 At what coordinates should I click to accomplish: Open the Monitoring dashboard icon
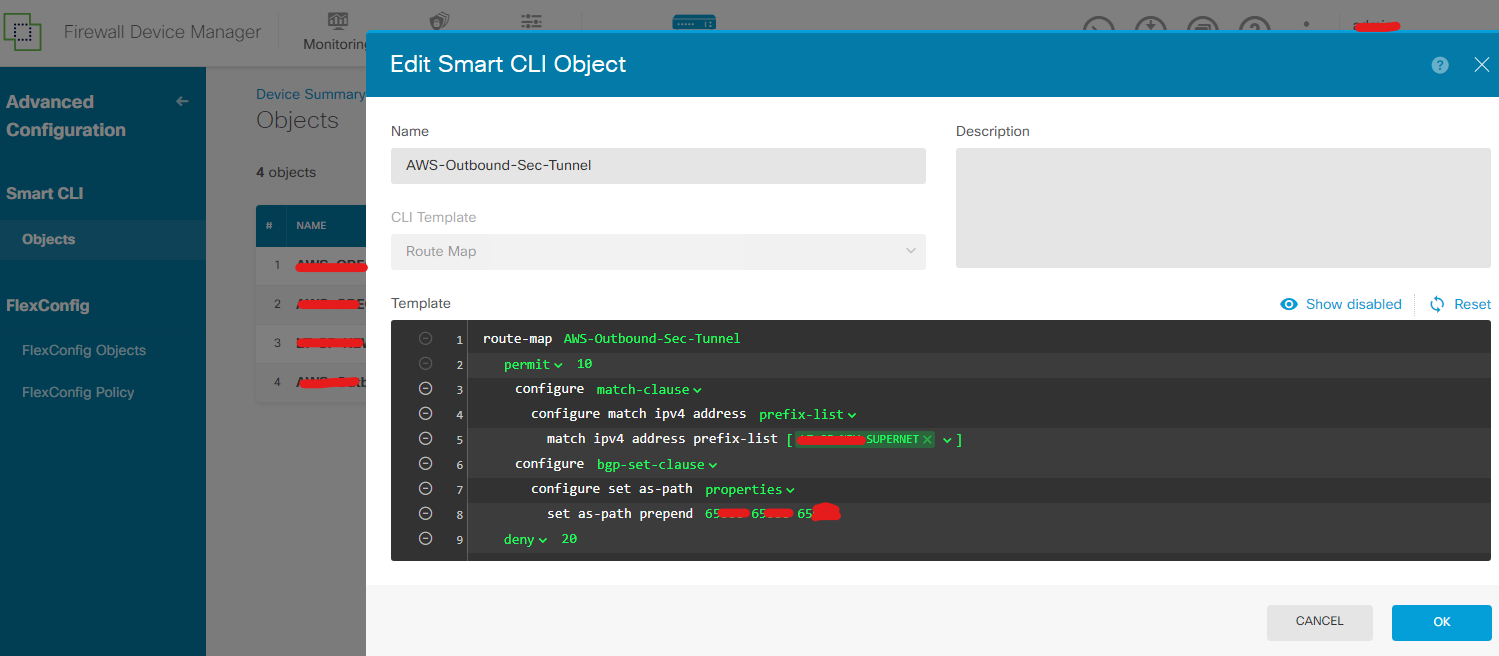click(x=337, y=21)
